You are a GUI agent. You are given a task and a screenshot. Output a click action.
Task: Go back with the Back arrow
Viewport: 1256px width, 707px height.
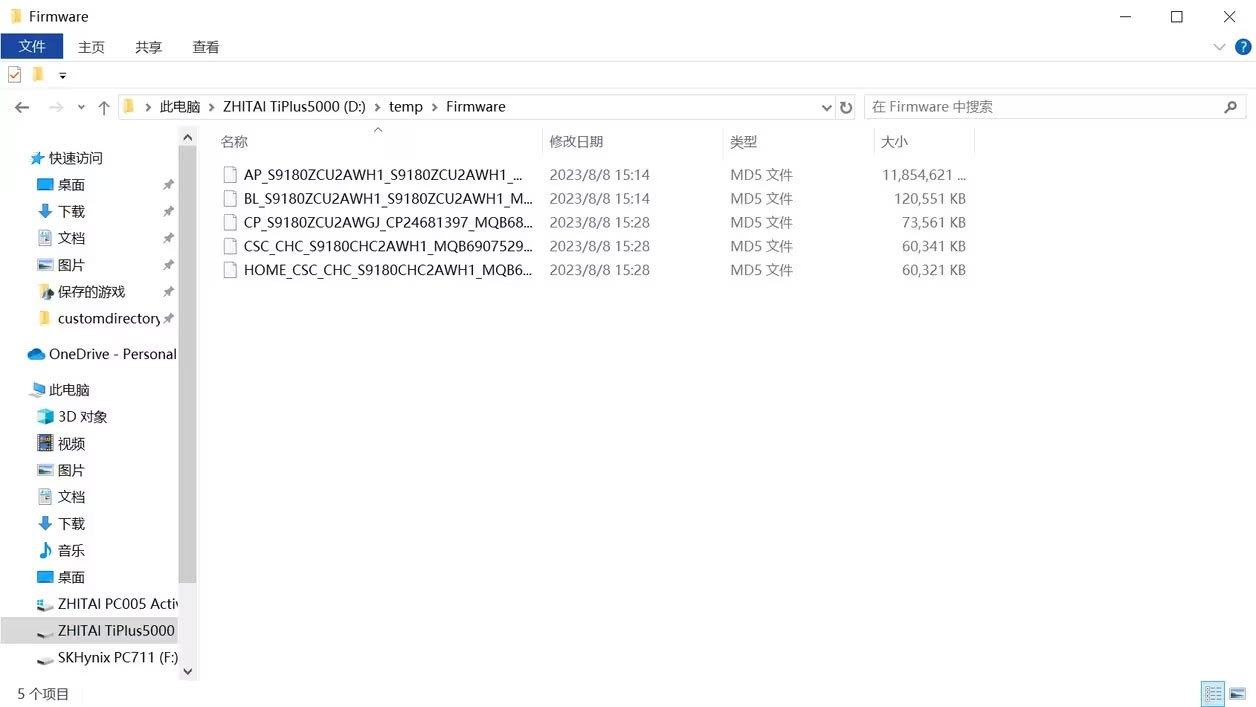click(22, 107)
